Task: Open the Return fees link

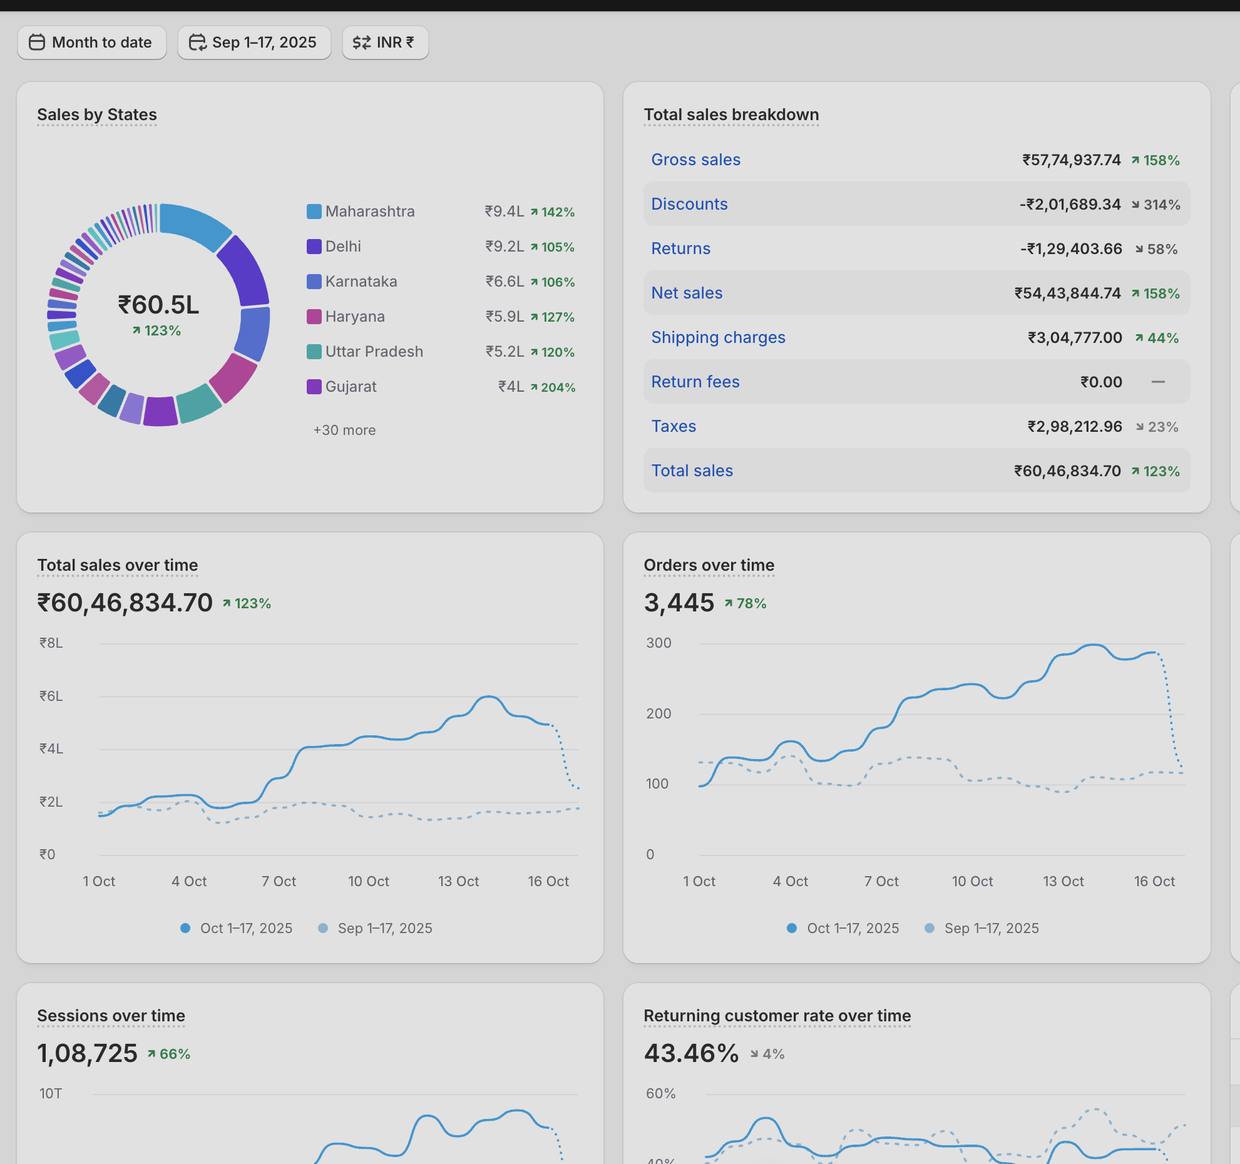Action: point(695,382)
